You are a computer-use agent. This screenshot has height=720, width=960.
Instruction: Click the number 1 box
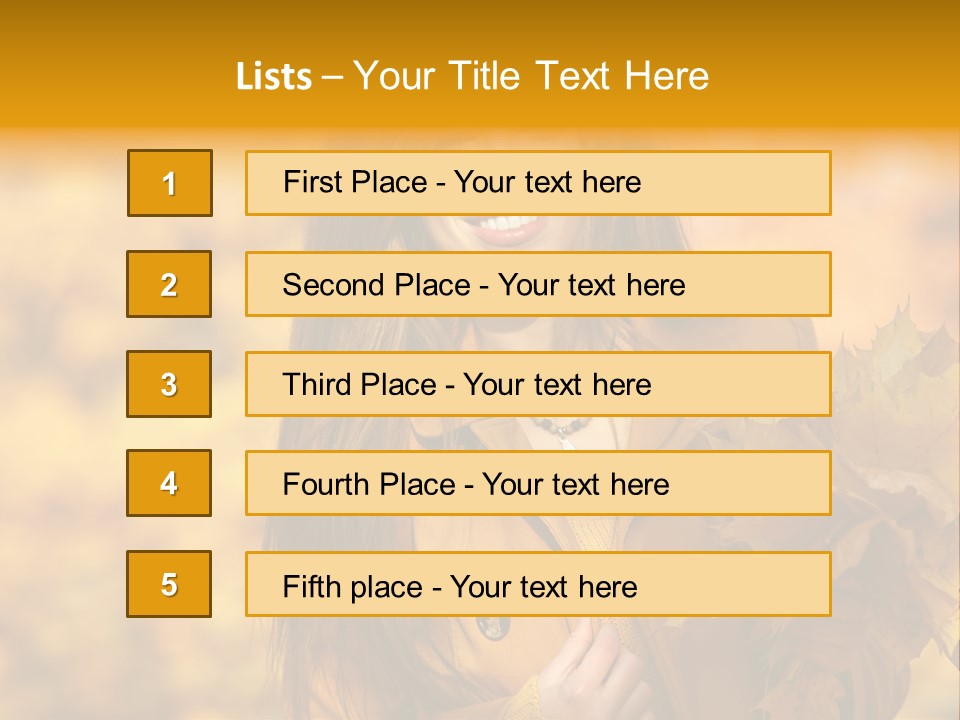170,183
